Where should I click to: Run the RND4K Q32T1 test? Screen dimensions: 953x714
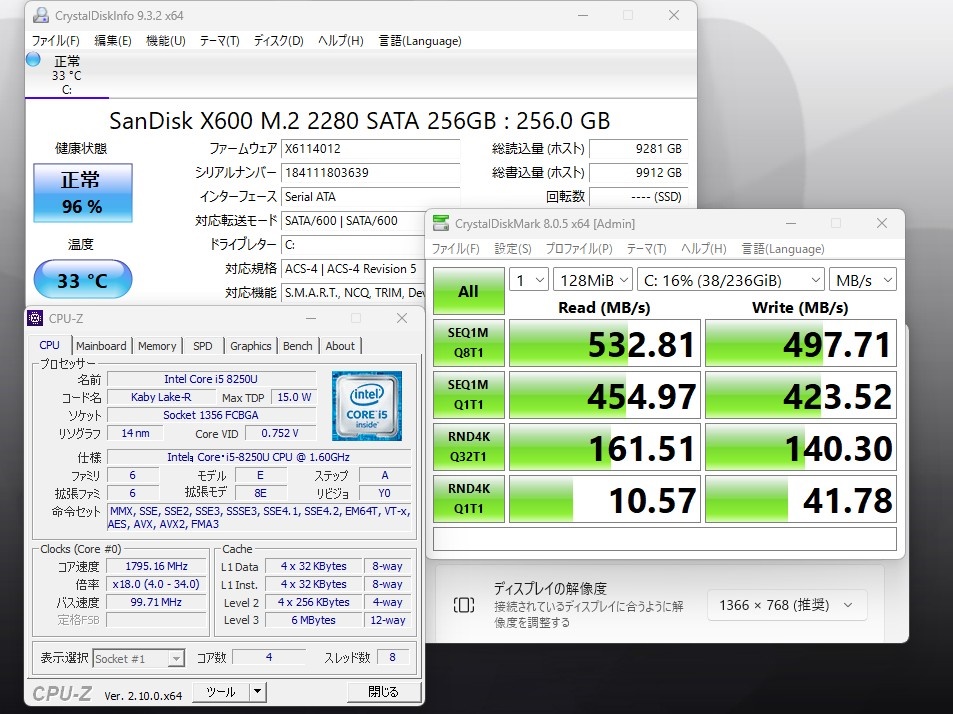[x=469, y=447]
